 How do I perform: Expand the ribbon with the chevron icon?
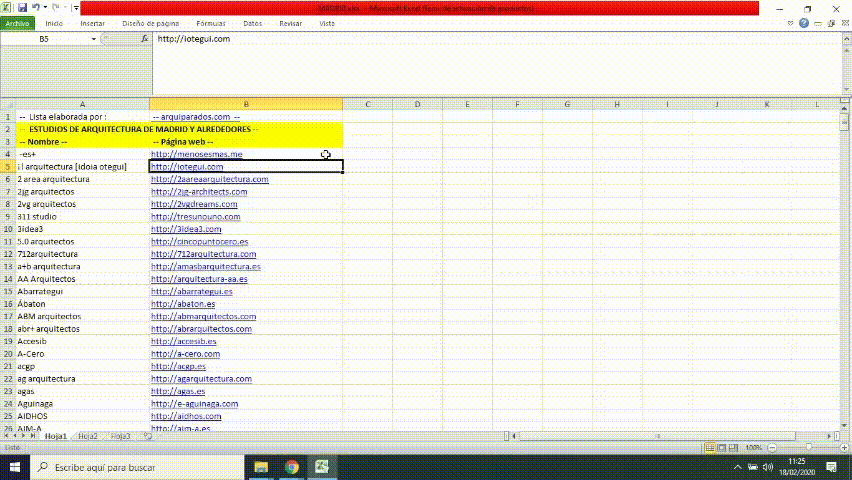click(x=790, y=23)
